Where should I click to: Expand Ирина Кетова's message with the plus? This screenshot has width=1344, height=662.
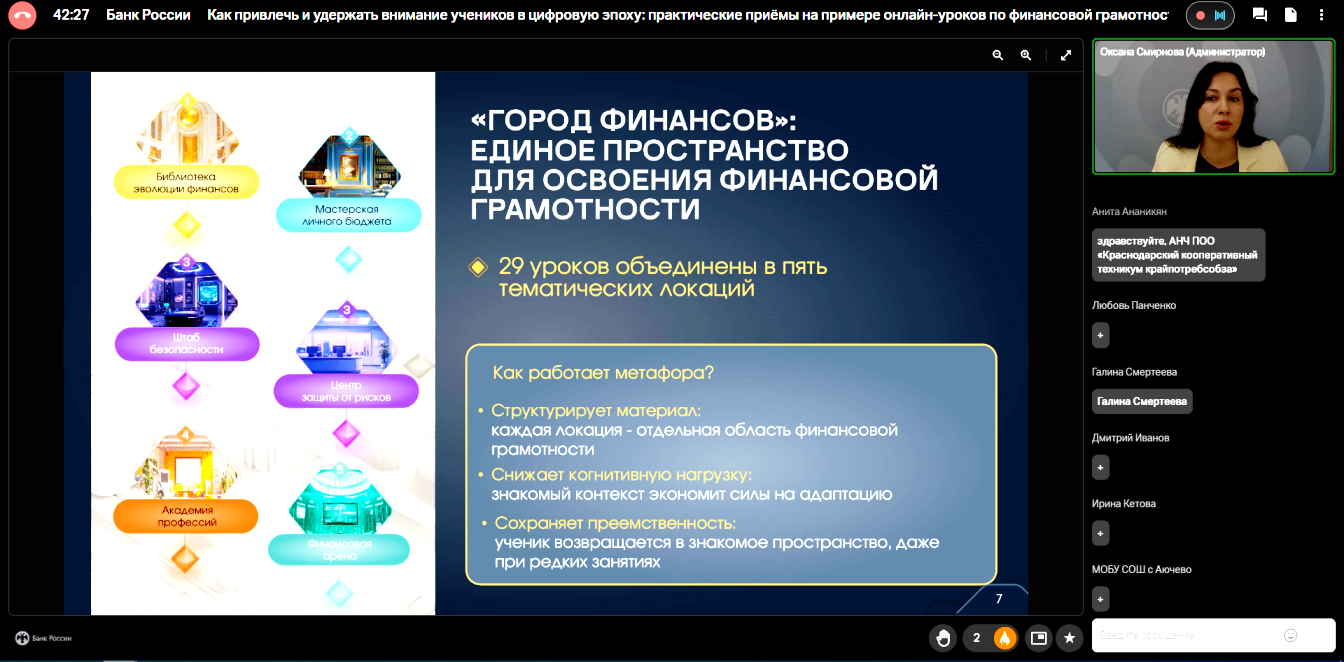pos(1100,533)
